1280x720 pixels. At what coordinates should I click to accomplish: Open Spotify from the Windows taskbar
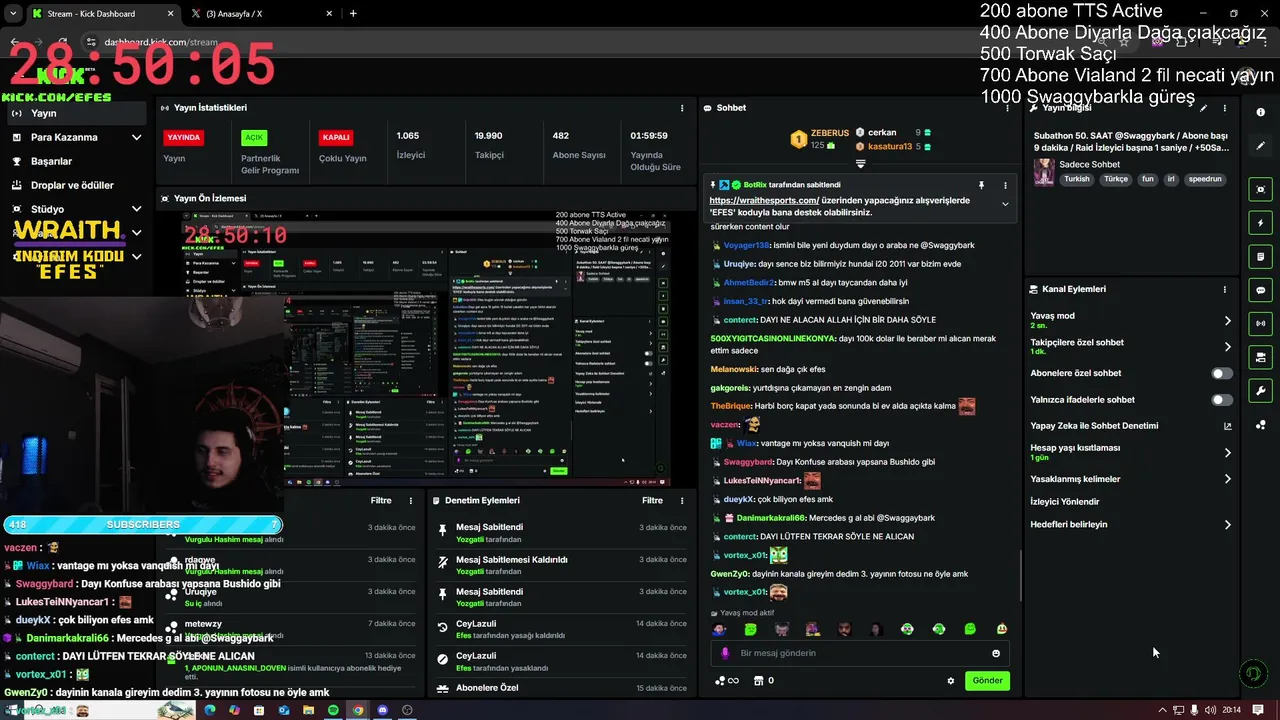coord(333,710)
